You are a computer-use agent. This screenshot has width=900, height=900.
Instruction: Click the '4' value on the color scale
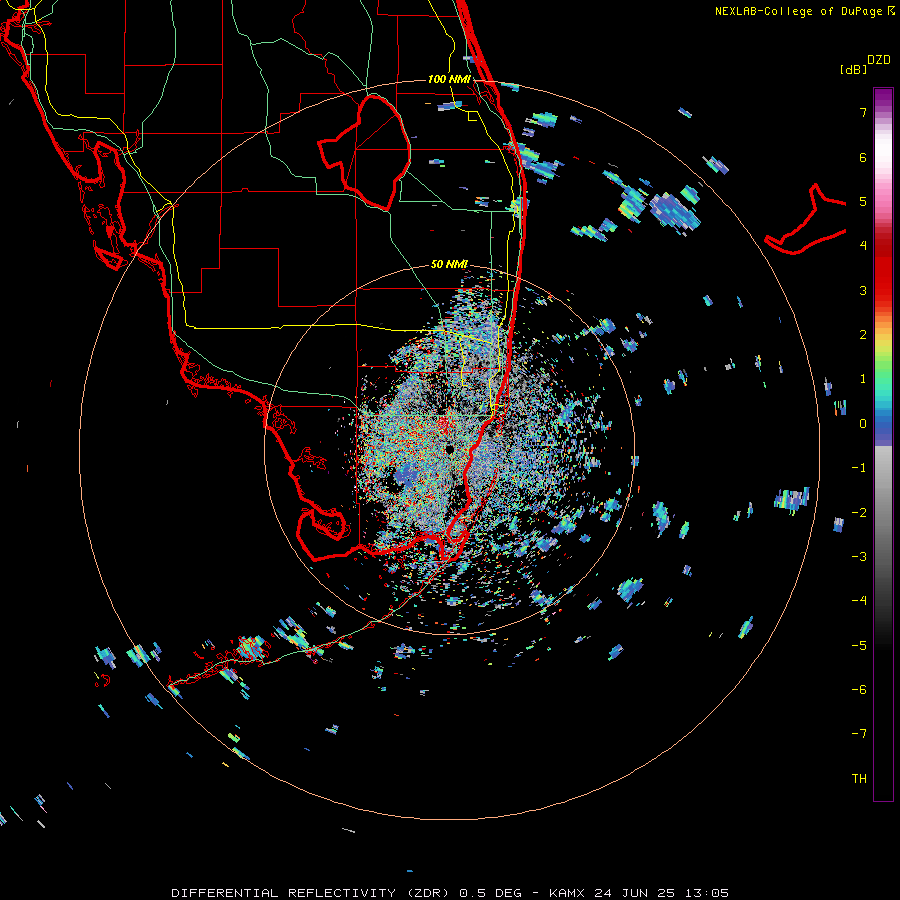pos(863,246)
